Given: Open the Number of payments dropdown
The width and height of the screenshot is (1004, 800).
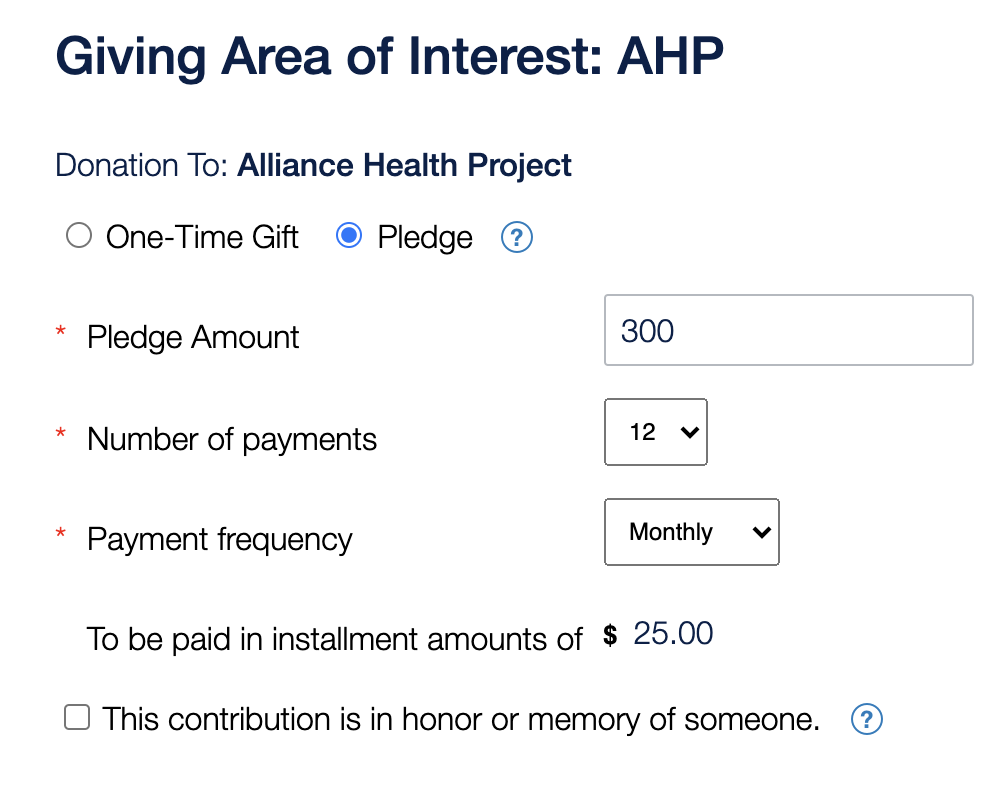Looking at the screenshot, I should pos(656,432).
